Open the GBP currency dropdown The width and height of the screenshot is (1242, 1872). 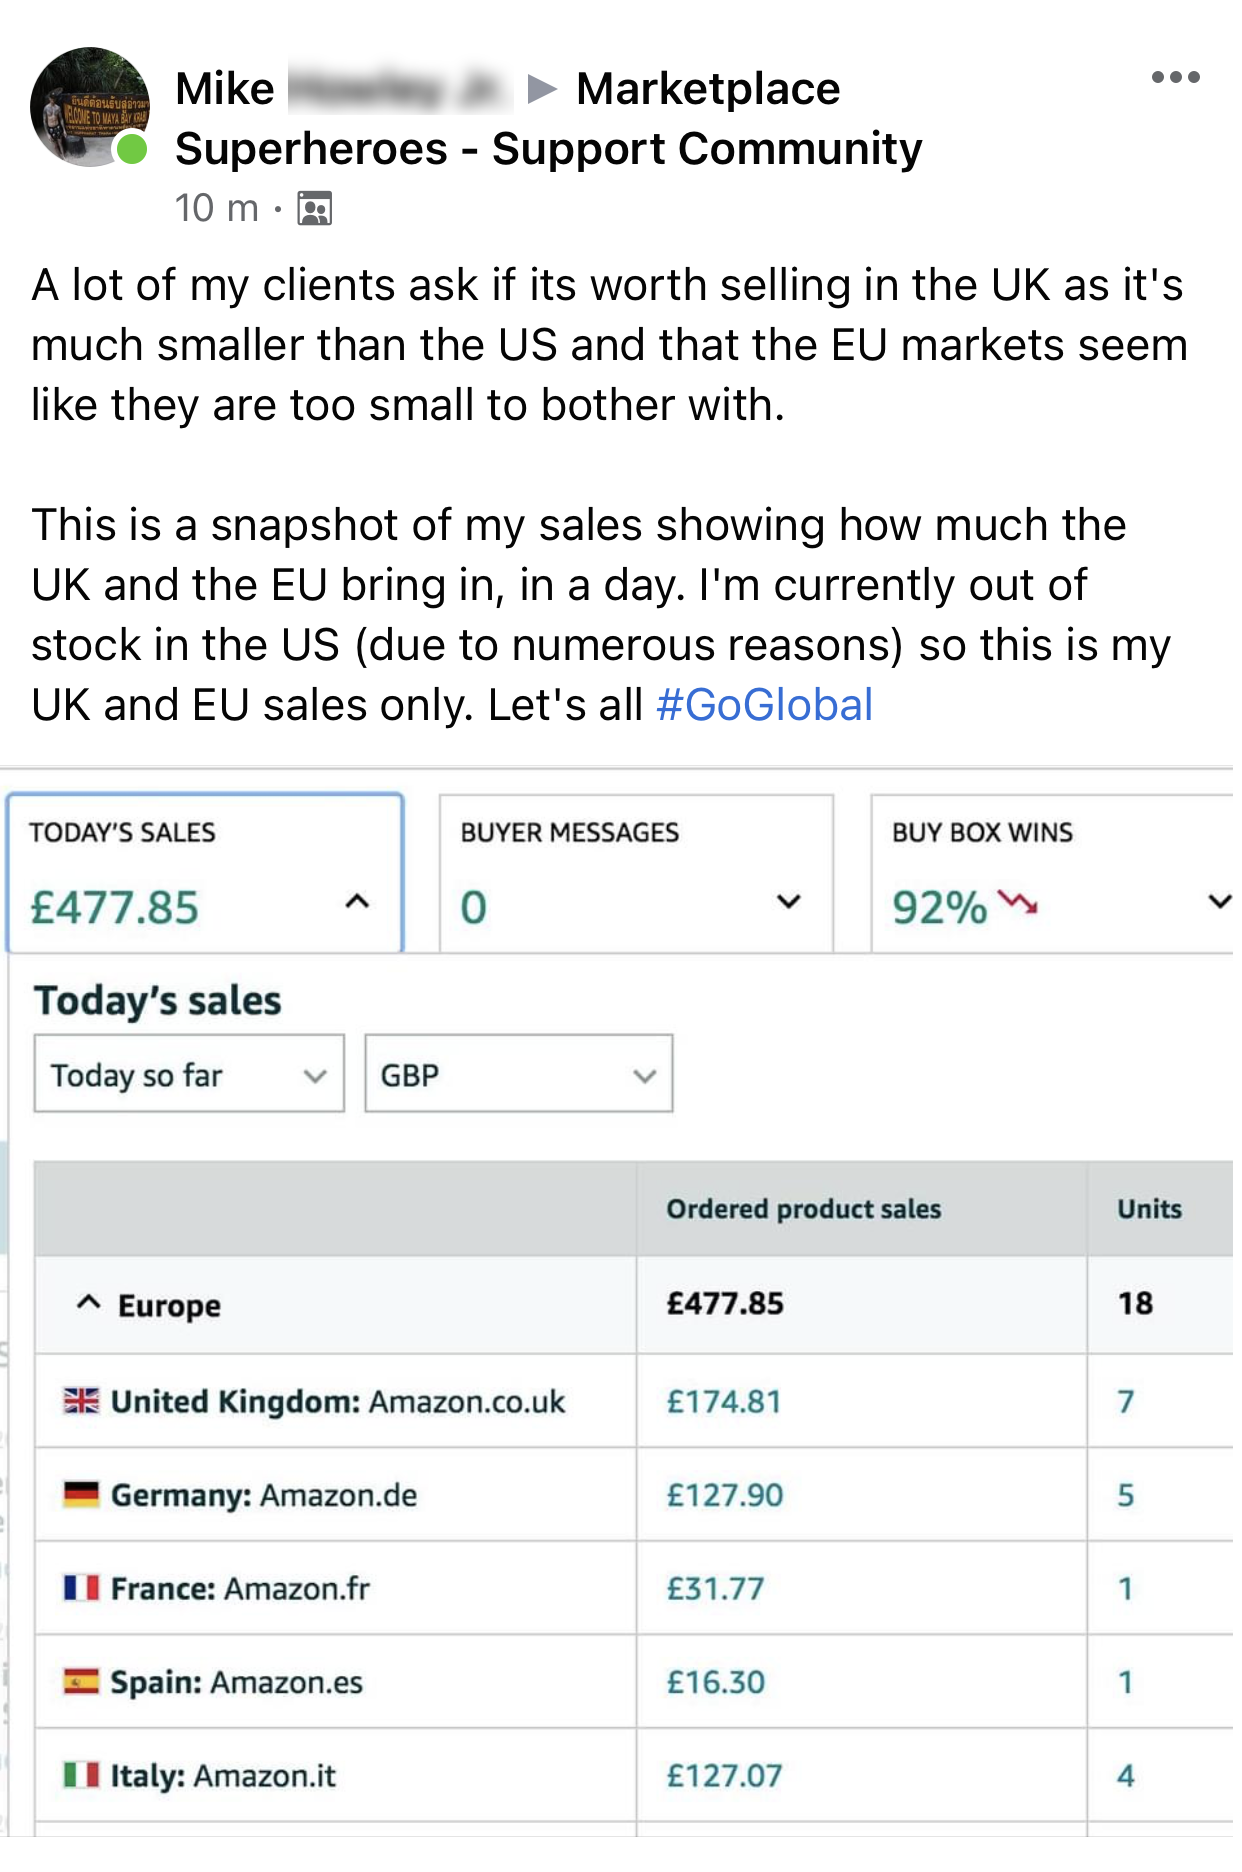pyautogui.click(x=518, y=1075)
